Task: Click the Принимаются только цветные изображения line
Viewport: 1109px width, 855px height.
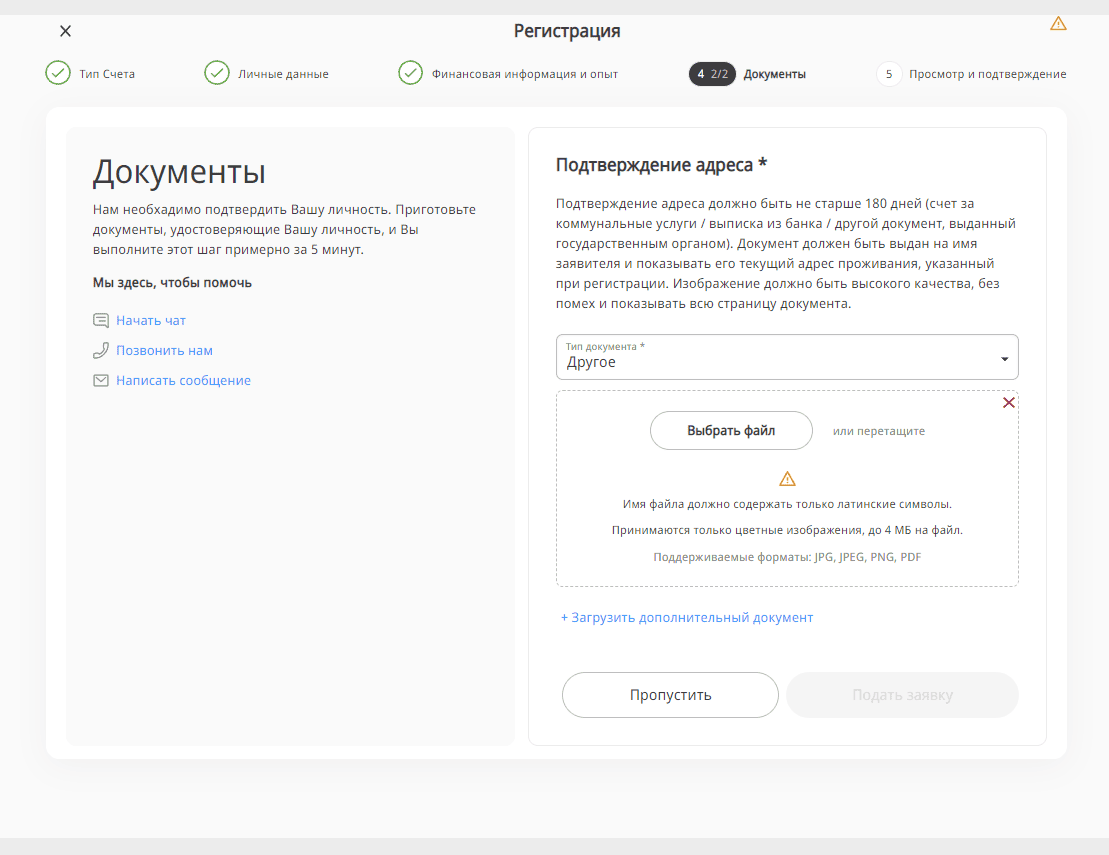Action: (x=787, y=530)
